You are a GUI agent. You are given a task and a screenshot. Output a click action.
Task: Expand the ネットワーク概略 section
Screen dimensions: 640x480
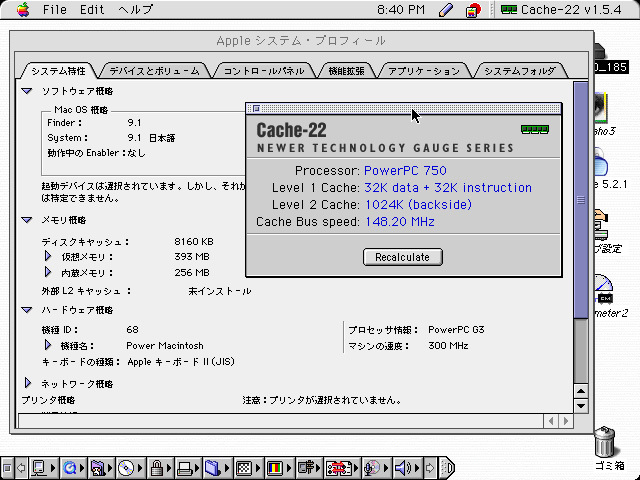coord(28,383)
